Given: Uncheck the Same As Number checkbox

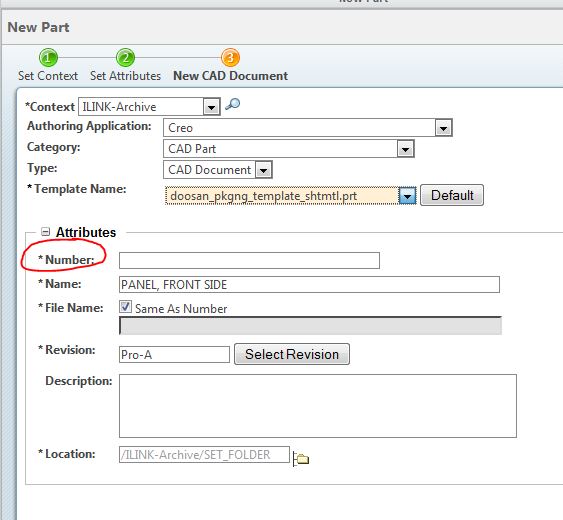Looking at the screenshot, I should pos(125,307).
